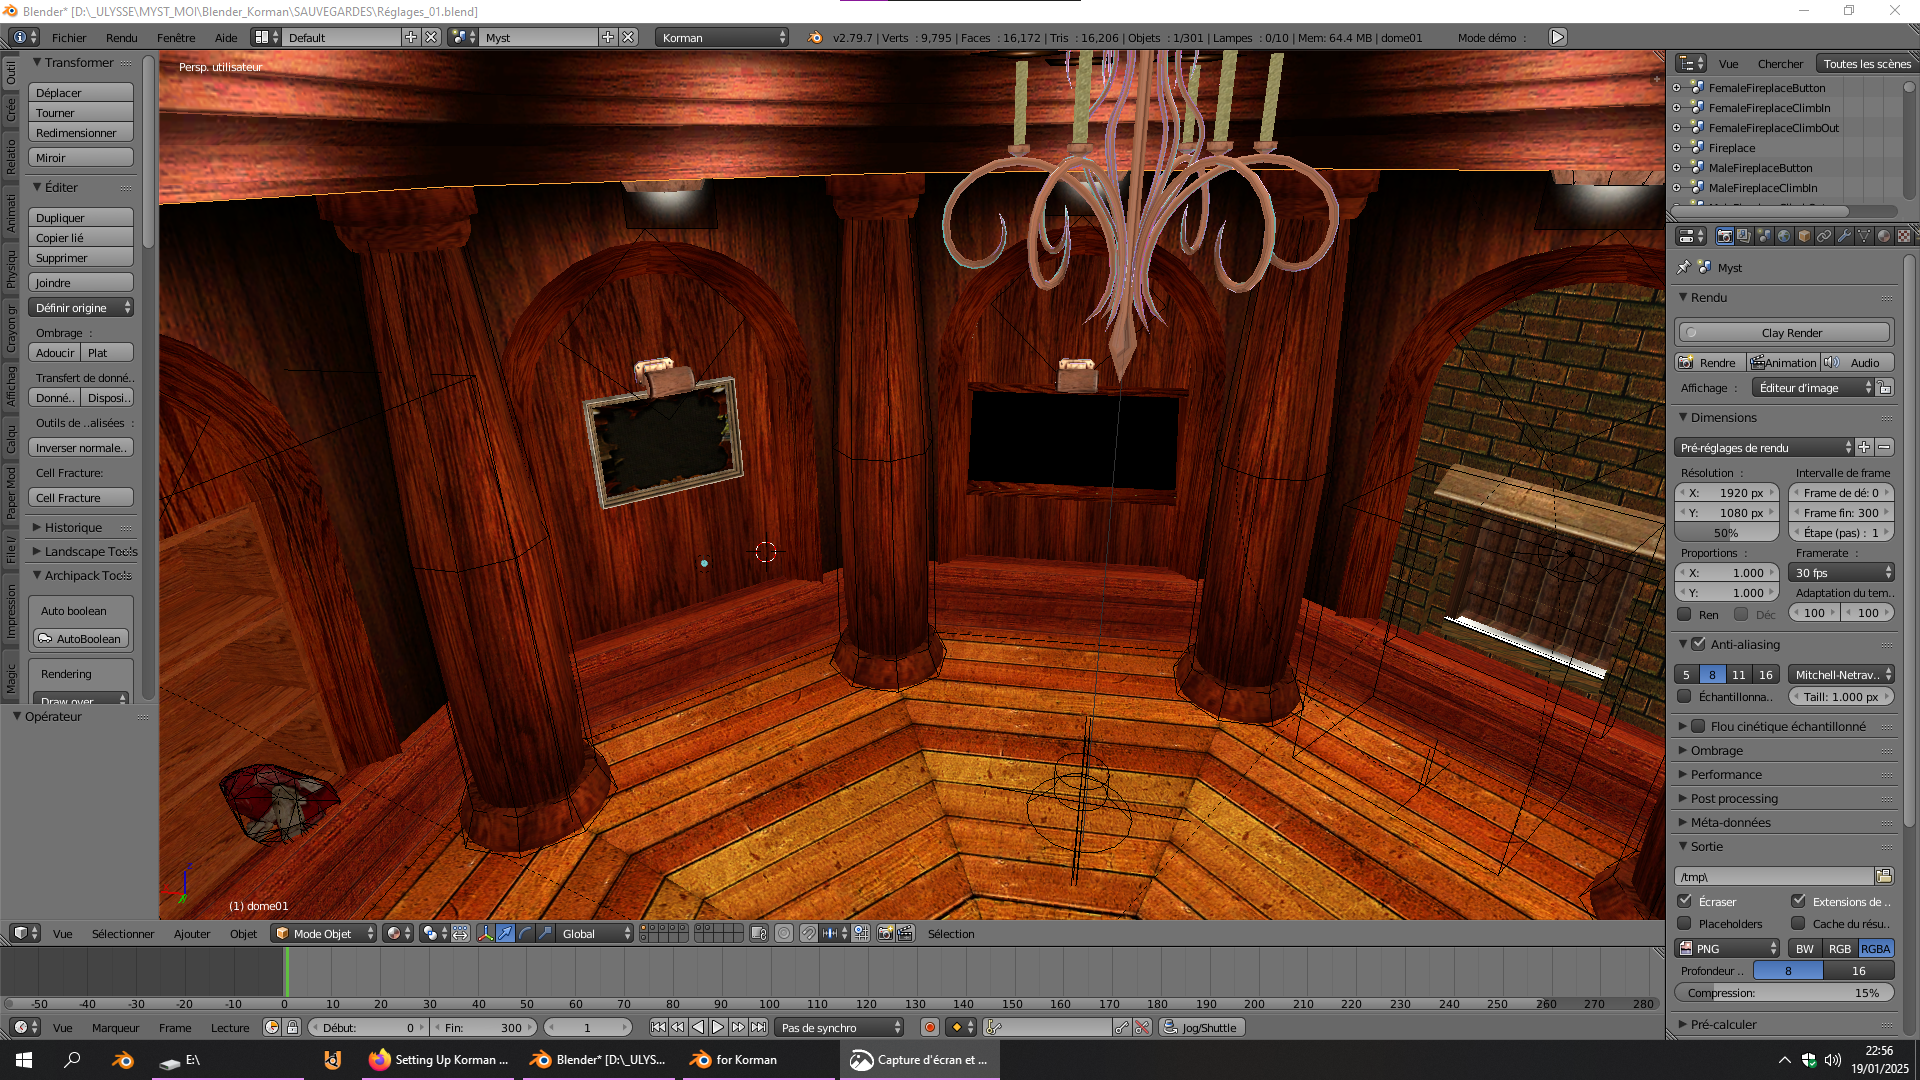1920x1080 pixels.
Task: Enable the Ren border checkbox
Action: click(x=1684, y=614)
